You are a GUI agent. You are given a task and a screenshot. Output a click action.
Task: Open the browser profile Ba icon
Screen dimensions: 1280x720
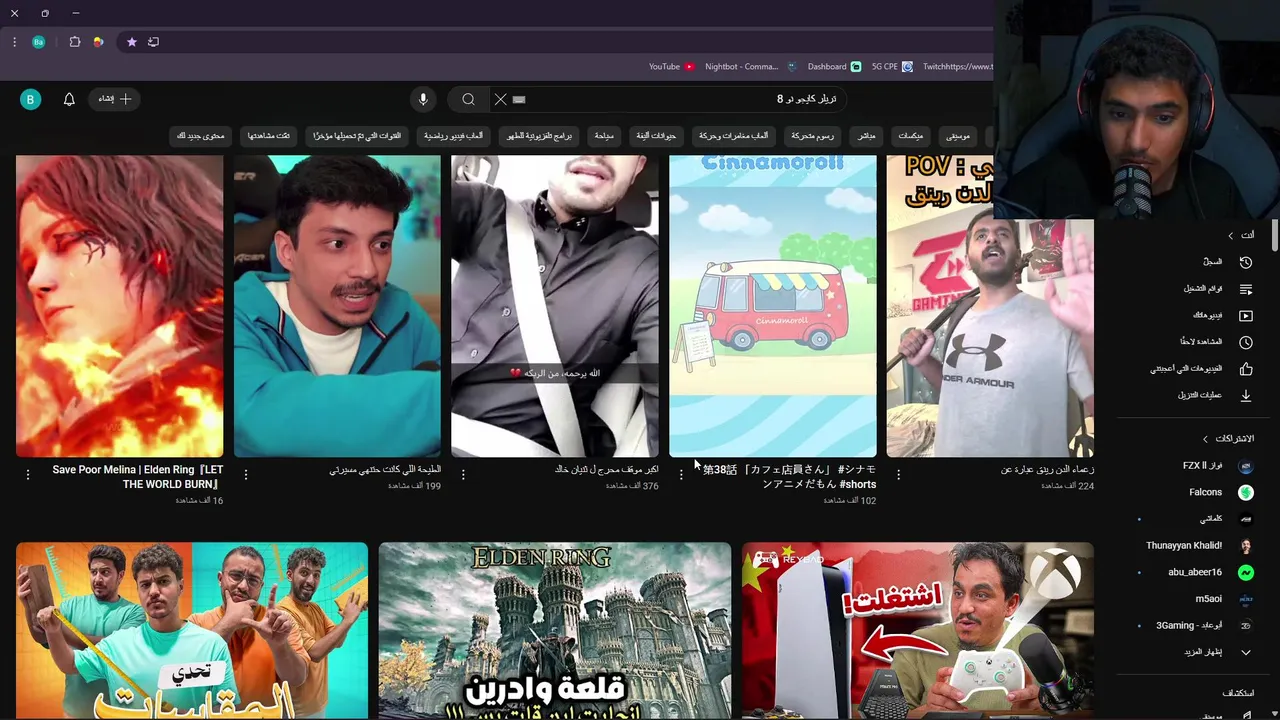pos(38,42)
